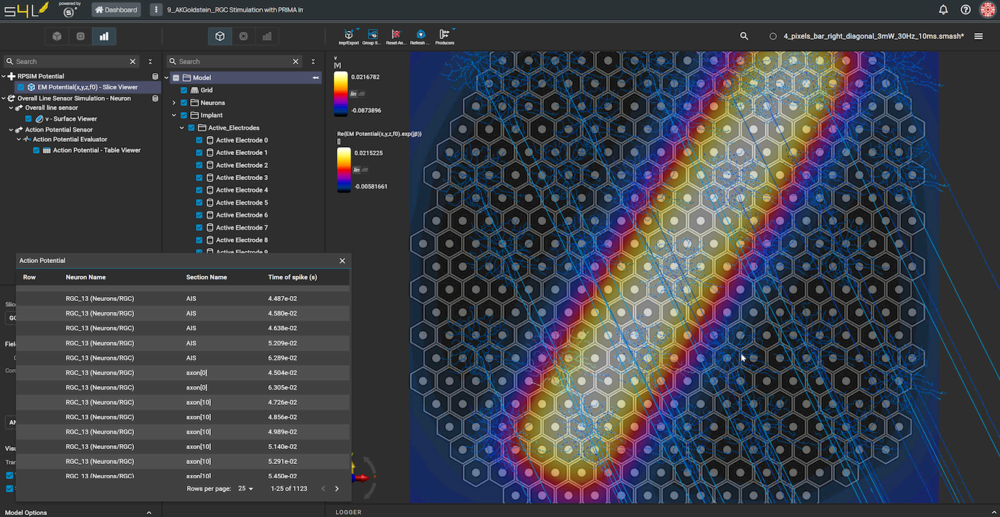
Task: Open the Producers tool menu
Action: tap(445, 37)
